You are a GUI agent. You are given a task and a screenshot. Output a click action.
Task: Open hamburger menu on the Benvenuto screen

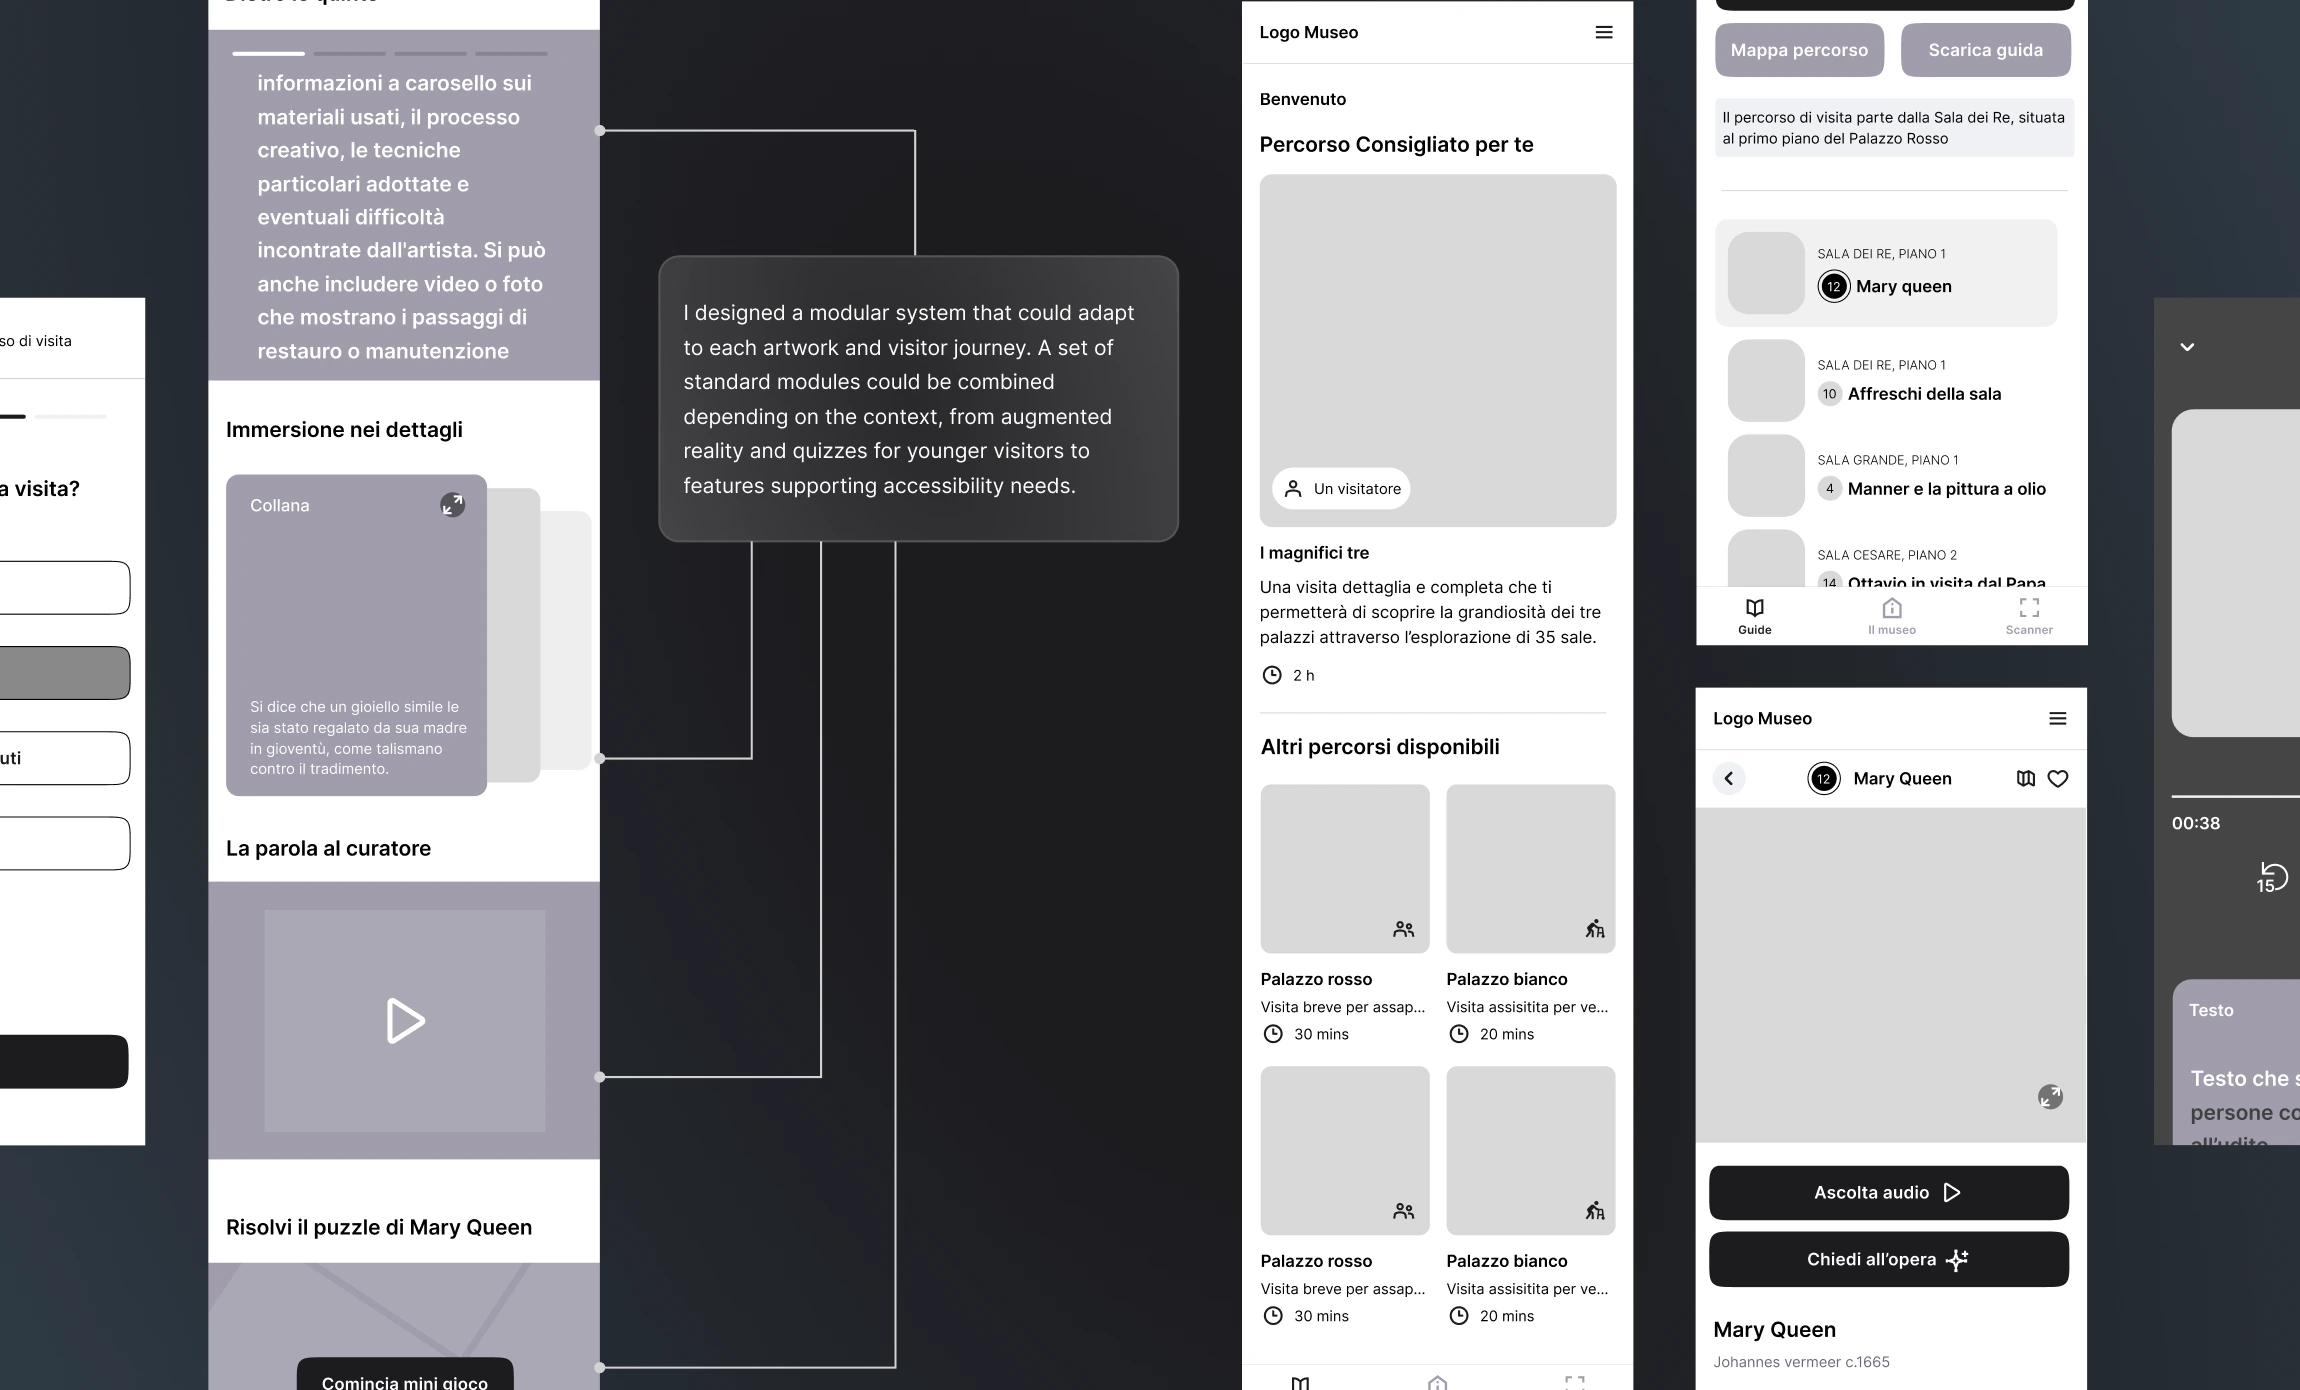(x=1604, y=32)
